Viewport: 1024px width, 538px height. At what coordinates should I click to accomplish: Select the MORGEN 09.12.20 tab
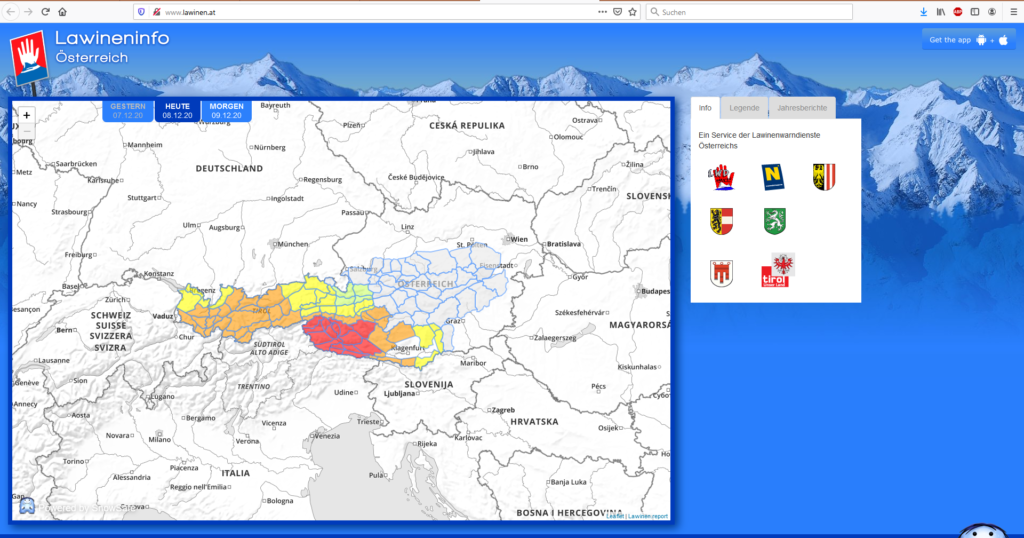(227, 111)
